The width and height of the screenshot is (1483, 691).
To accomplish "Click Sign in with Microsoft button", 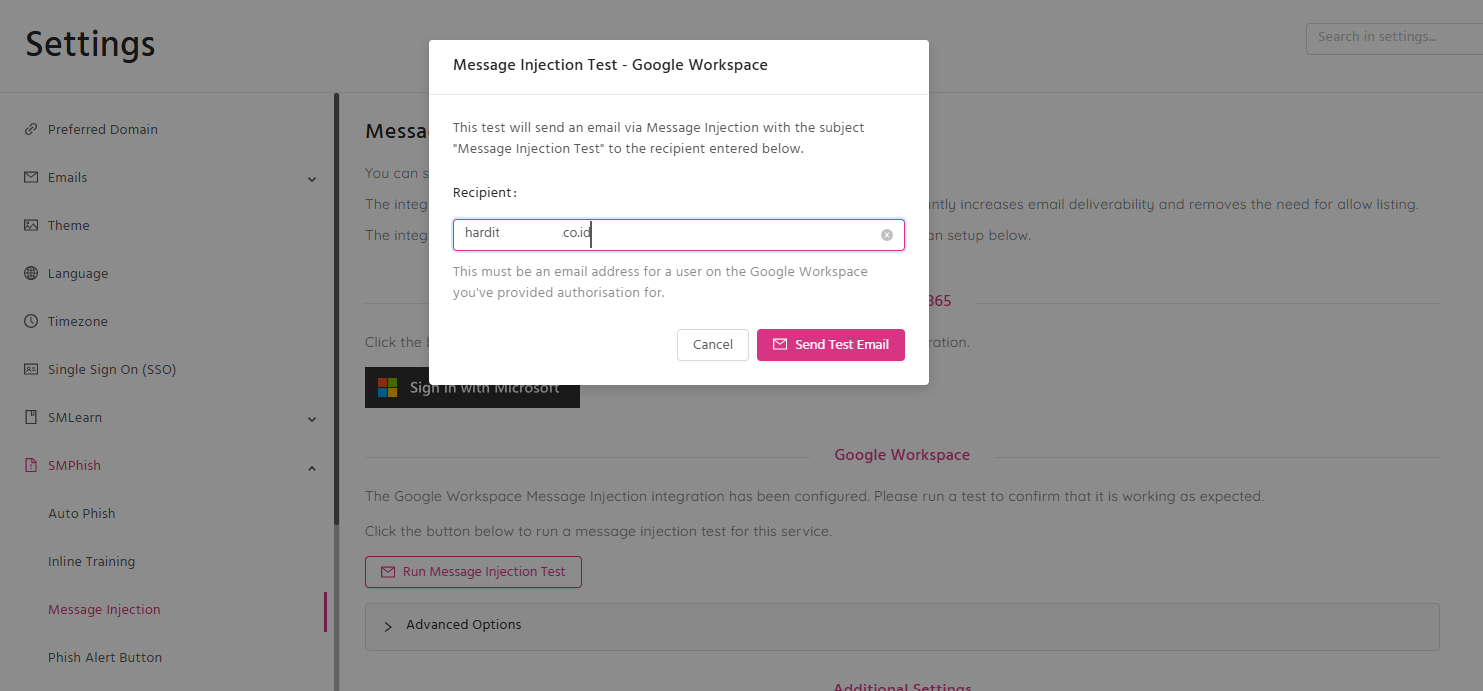I will (472, 387).
